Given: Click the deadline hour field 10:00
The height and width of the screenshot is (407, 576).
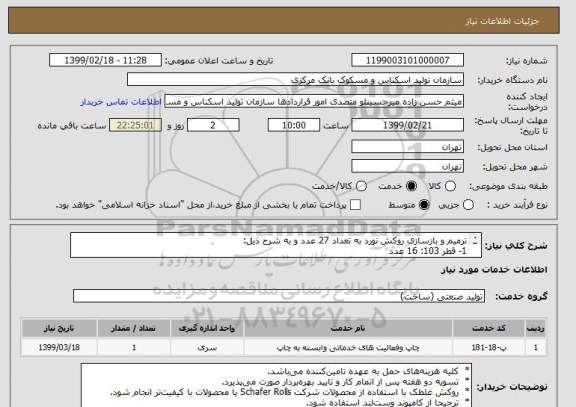Looking at the screenshot, I should point(294,125).
